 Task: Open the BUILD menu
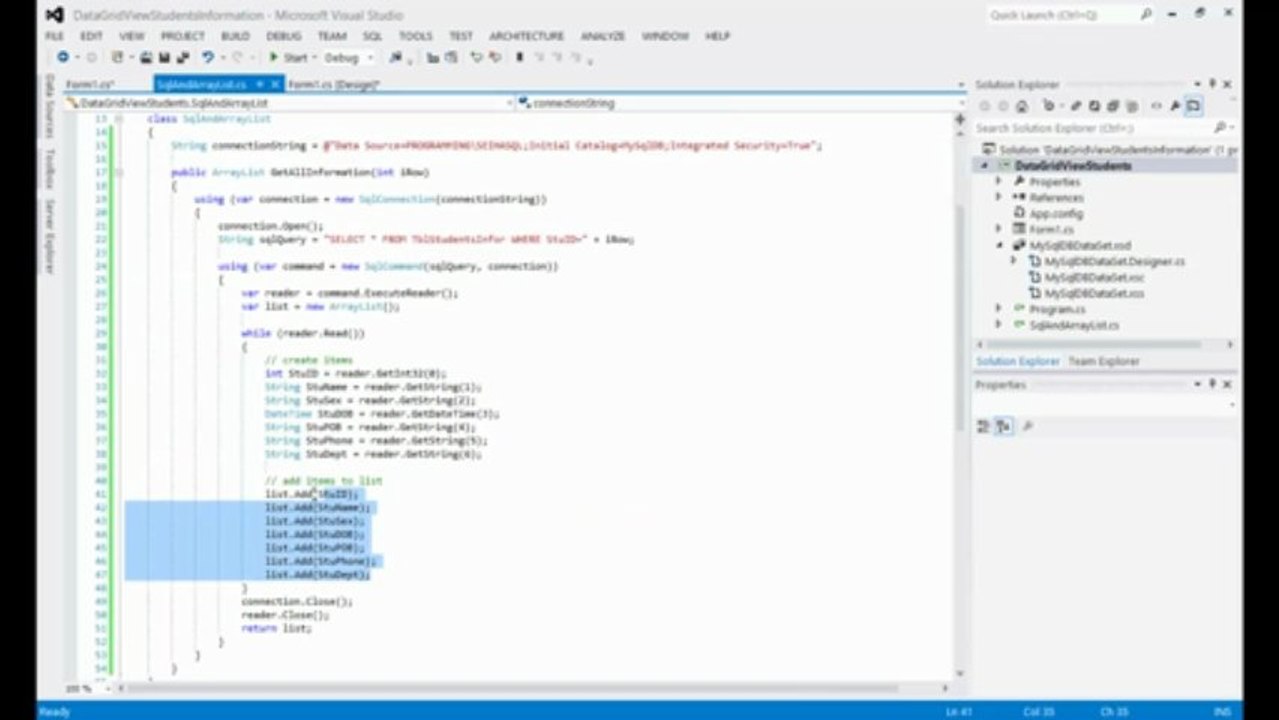(235, 36)
